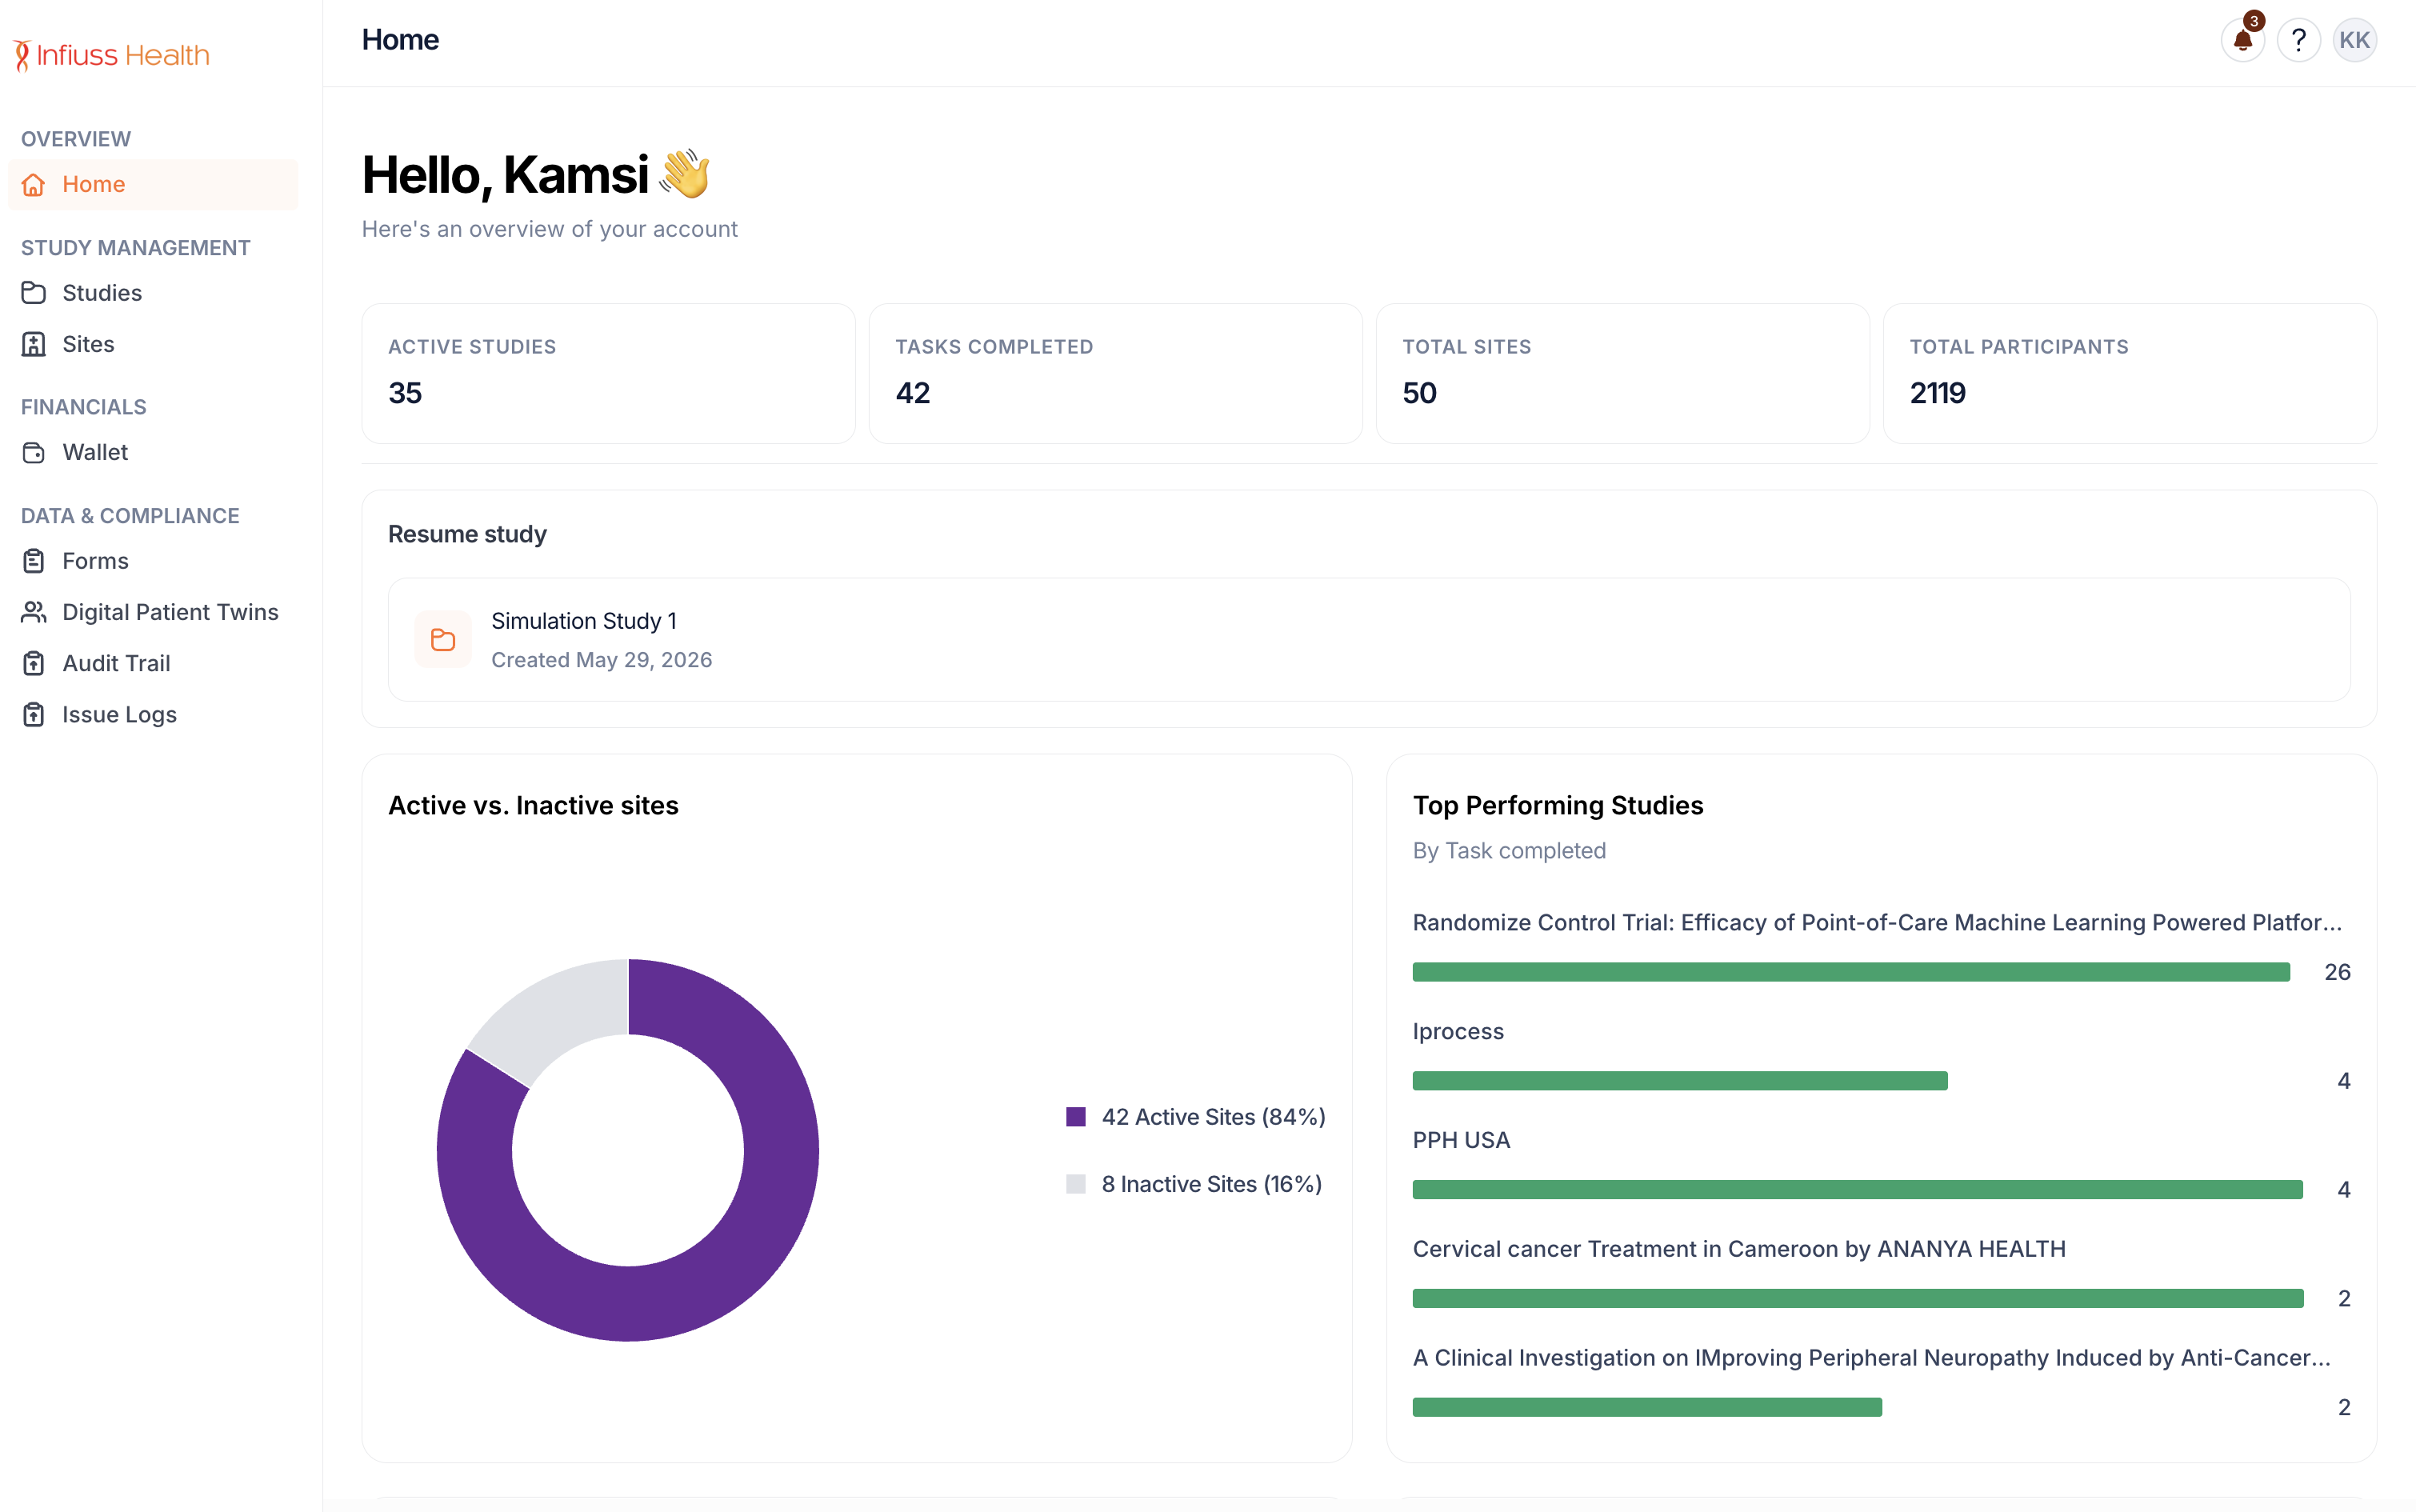Viewport: 2416px width, 1512px height.
Task: Click the PPH USA progress bar
Action: pyautogui.click(x=1857, y=1190)
